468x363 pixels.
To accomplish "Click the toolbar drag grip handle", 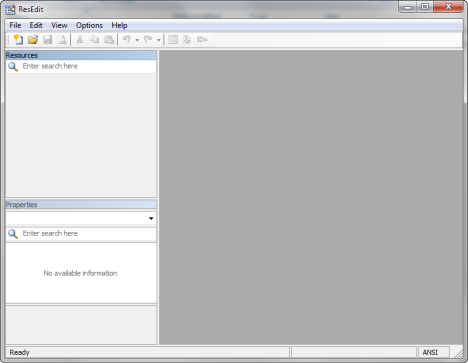I will pos(8,40).
